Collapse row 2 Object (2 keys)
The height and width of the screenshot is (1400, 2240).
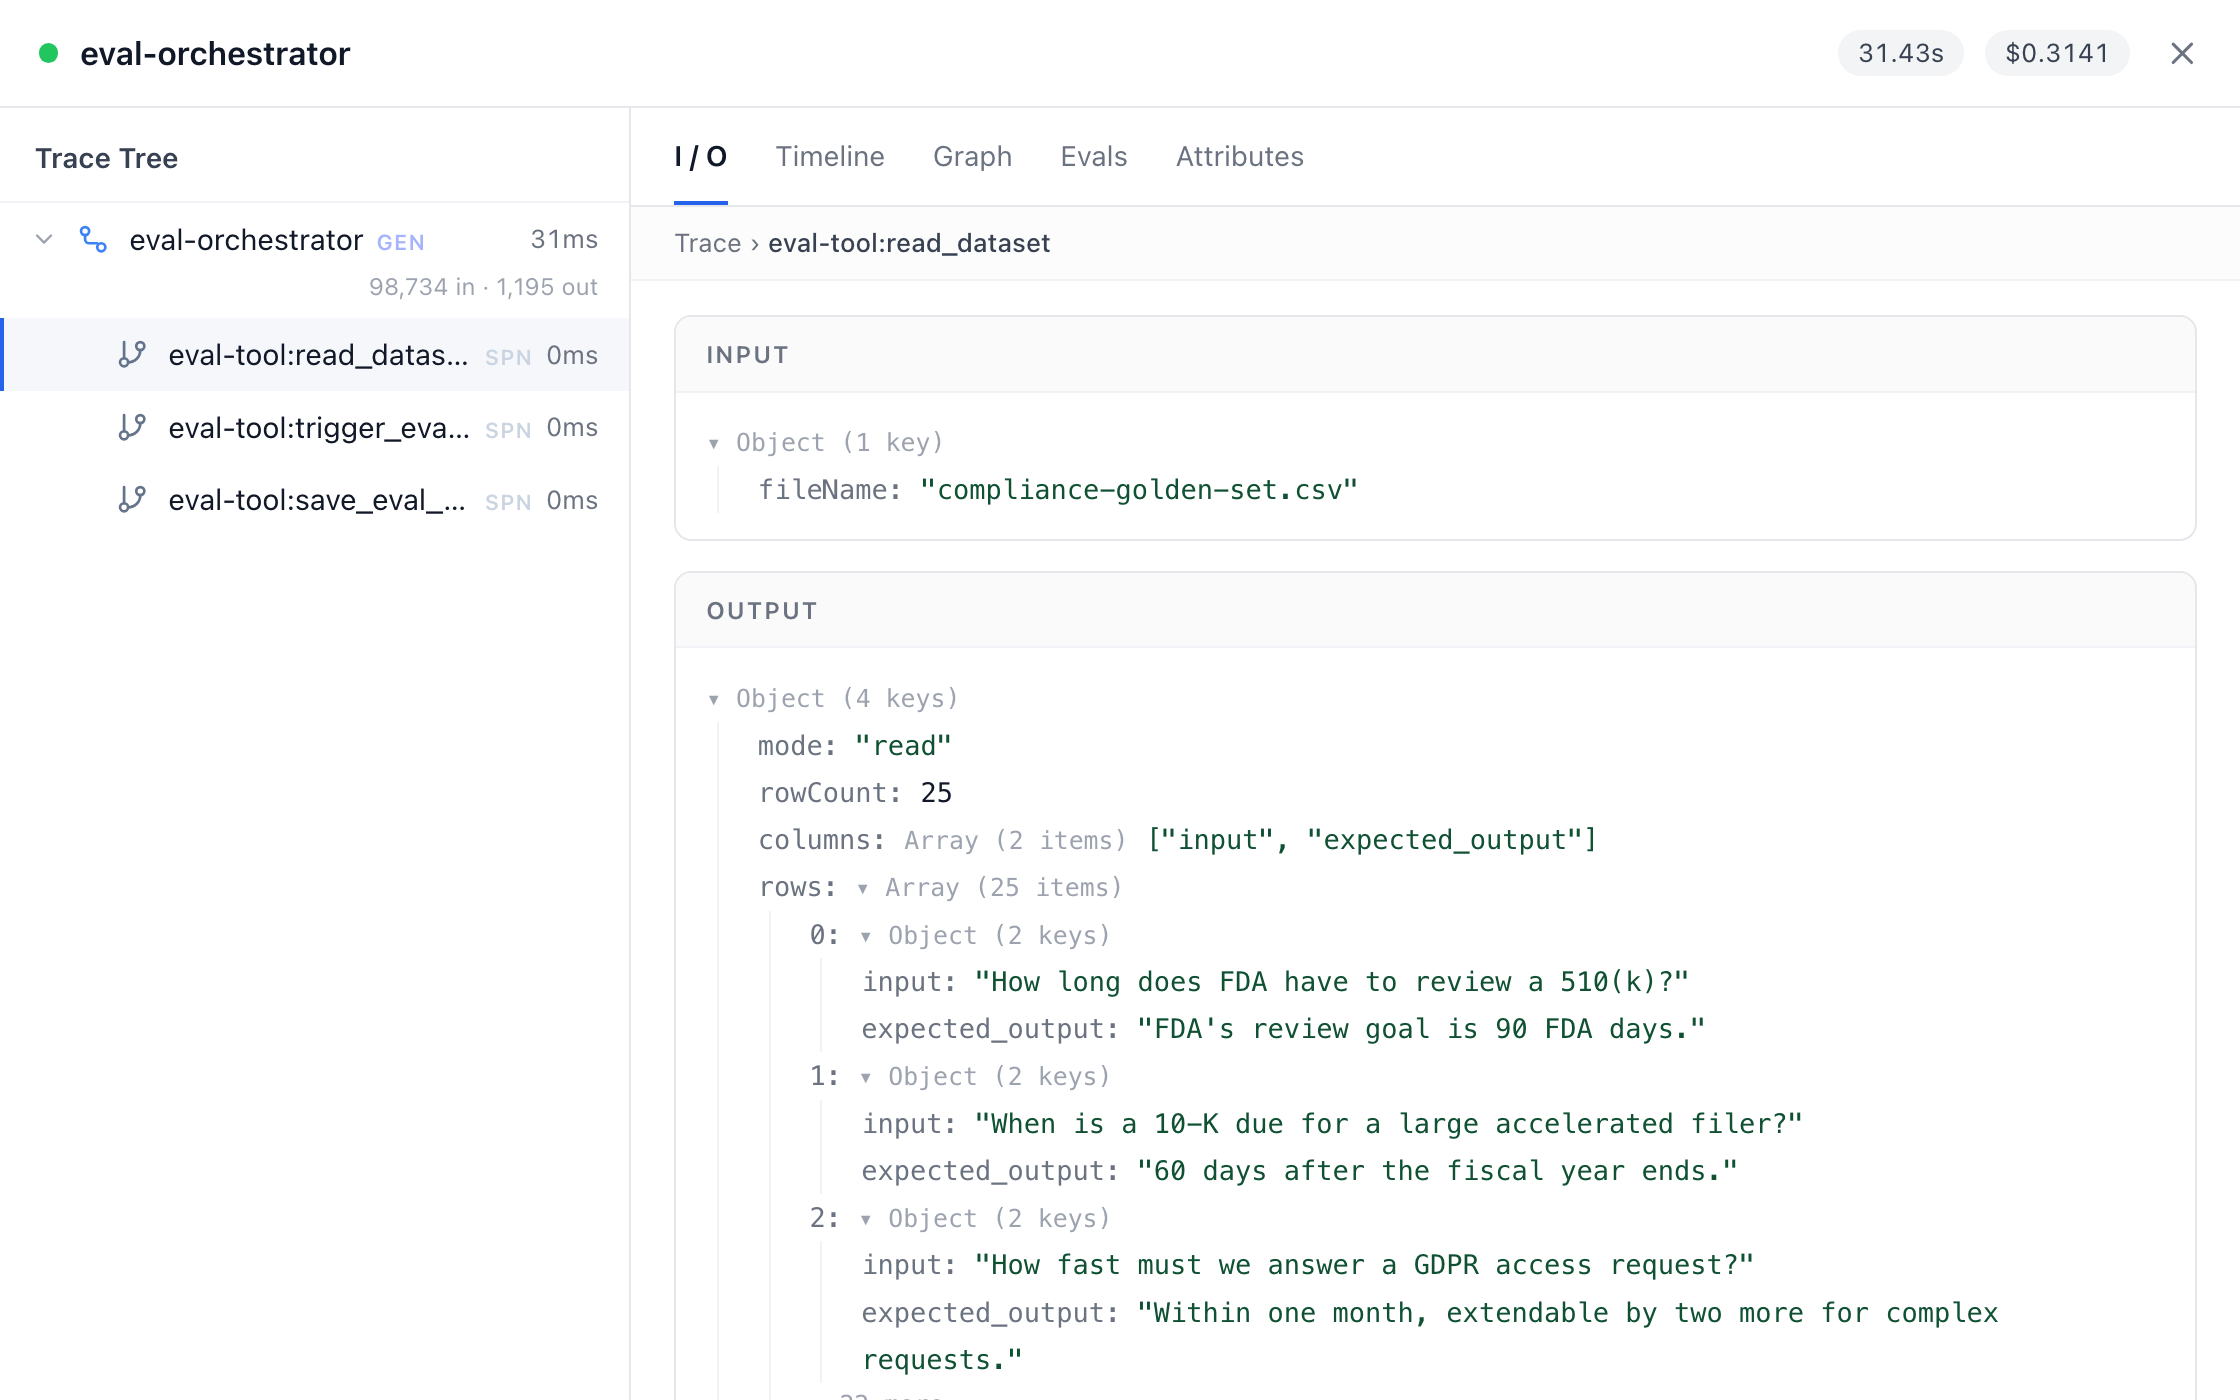coord(866,1219)
